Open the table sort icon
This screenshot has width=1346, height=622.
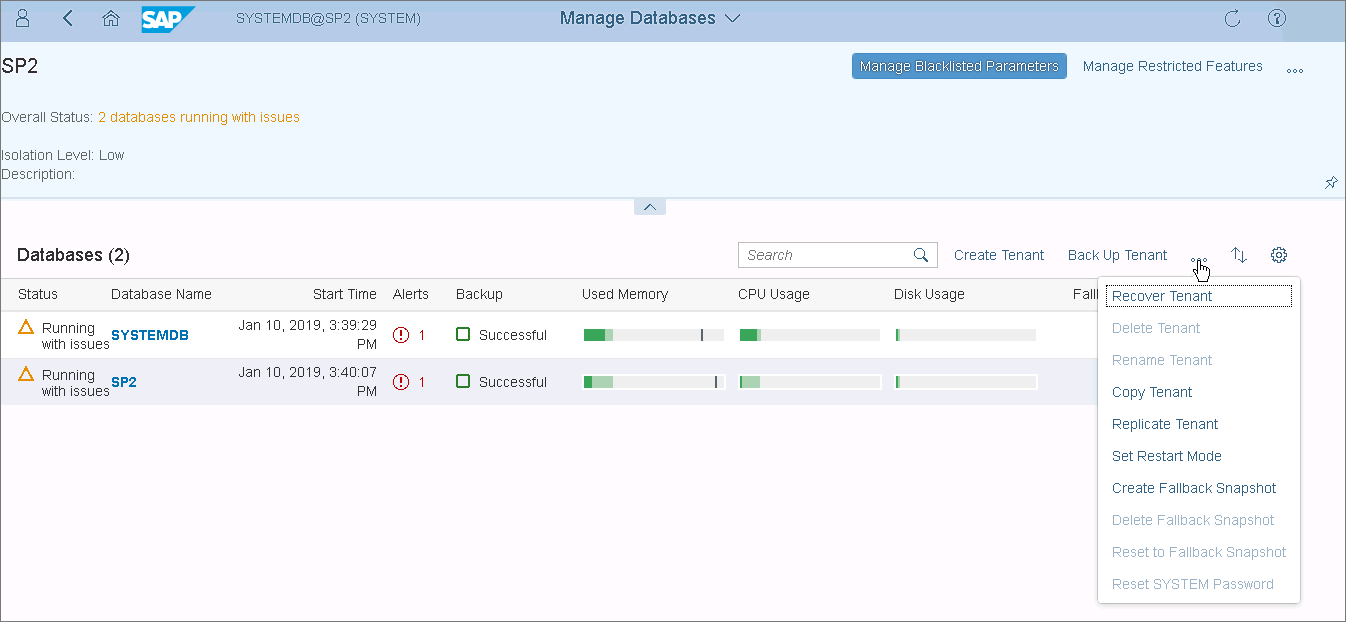tap(1239, 255)
